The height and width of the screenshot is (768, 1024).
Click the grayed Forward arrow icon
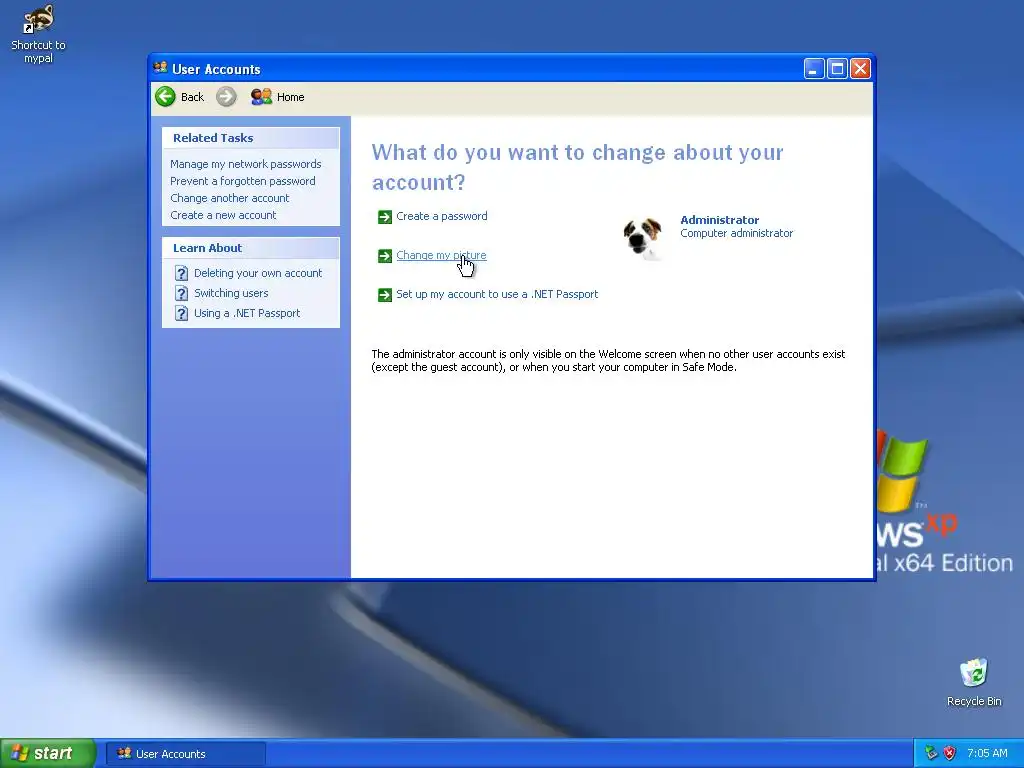point(226,97)
